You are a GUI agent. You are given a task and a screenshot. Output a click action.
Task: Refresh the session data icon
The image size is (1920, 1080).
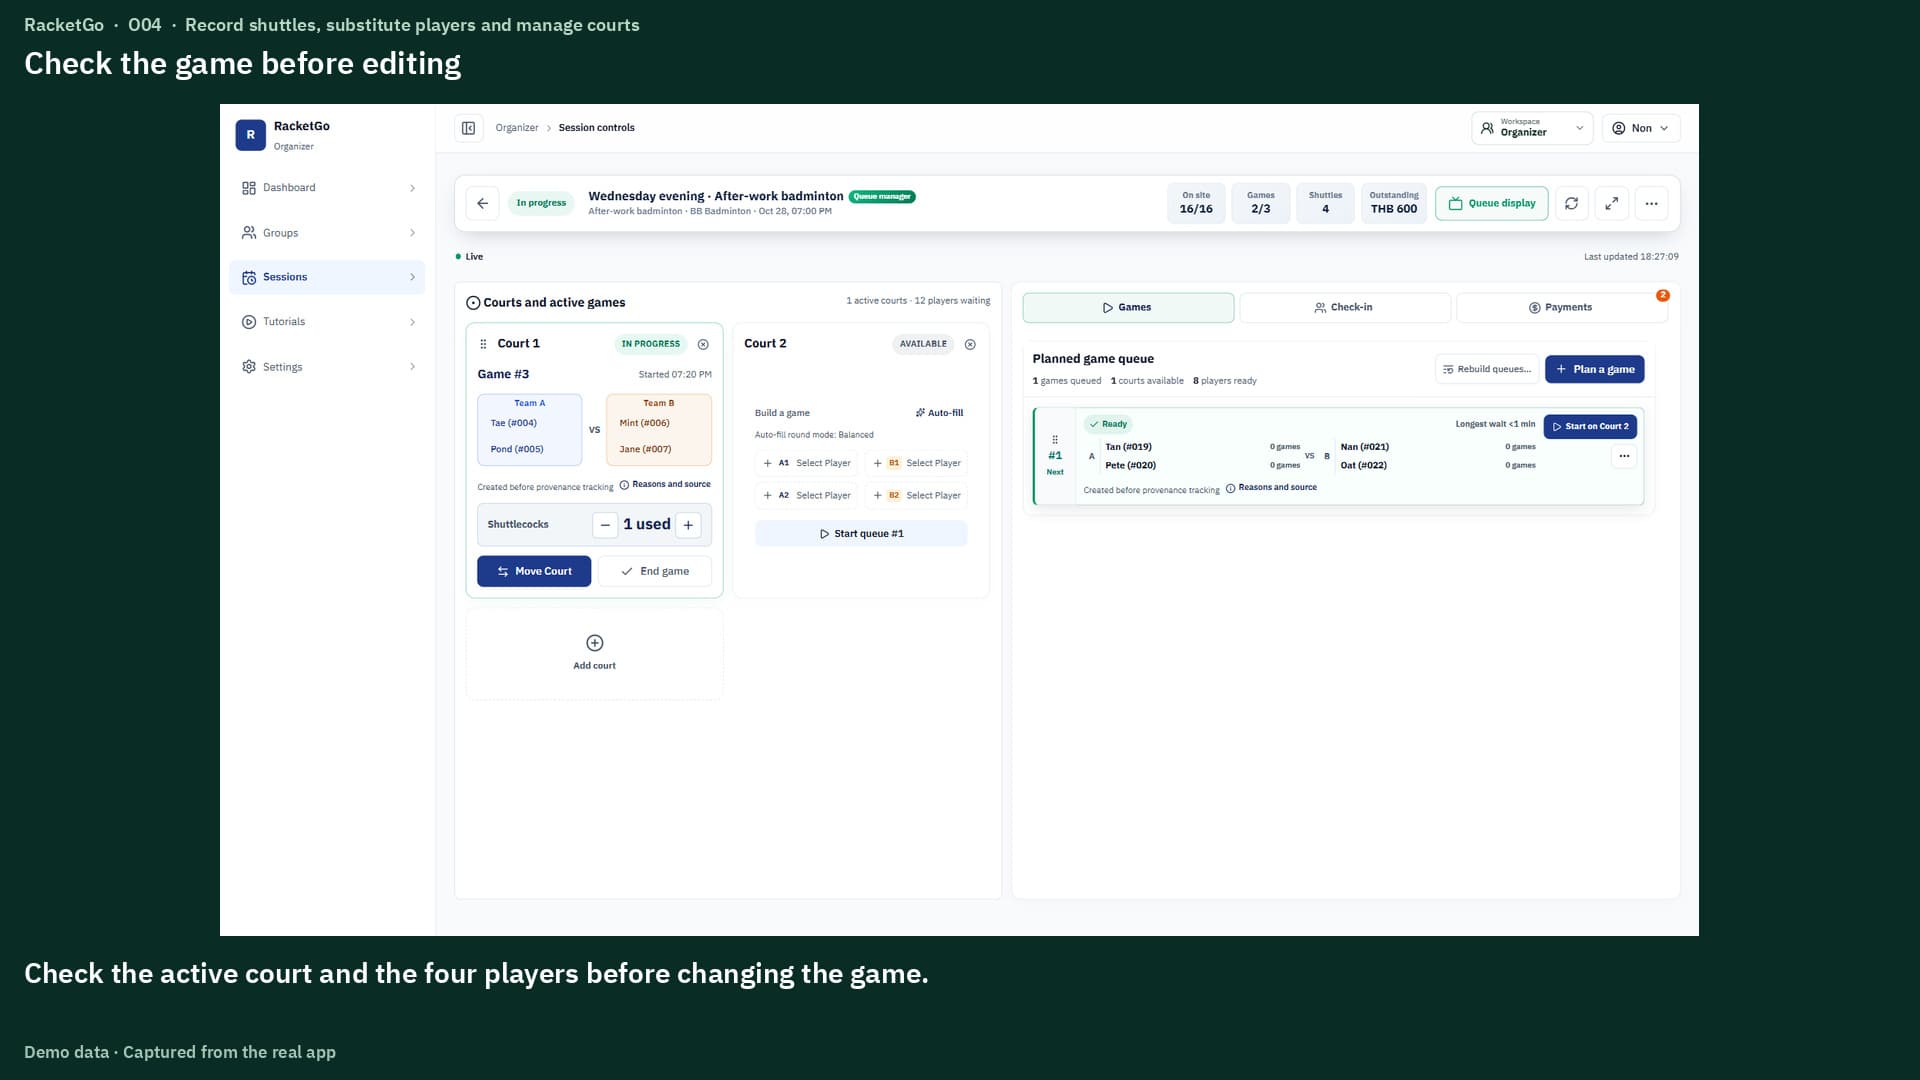click(x=1571, y=203)
